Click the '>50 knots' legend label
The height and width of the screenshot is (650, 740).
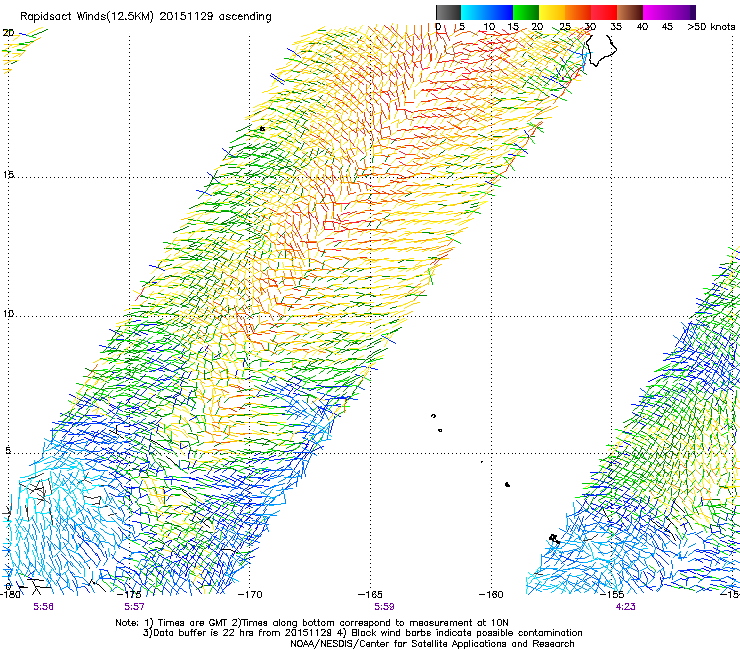point(711,27)
